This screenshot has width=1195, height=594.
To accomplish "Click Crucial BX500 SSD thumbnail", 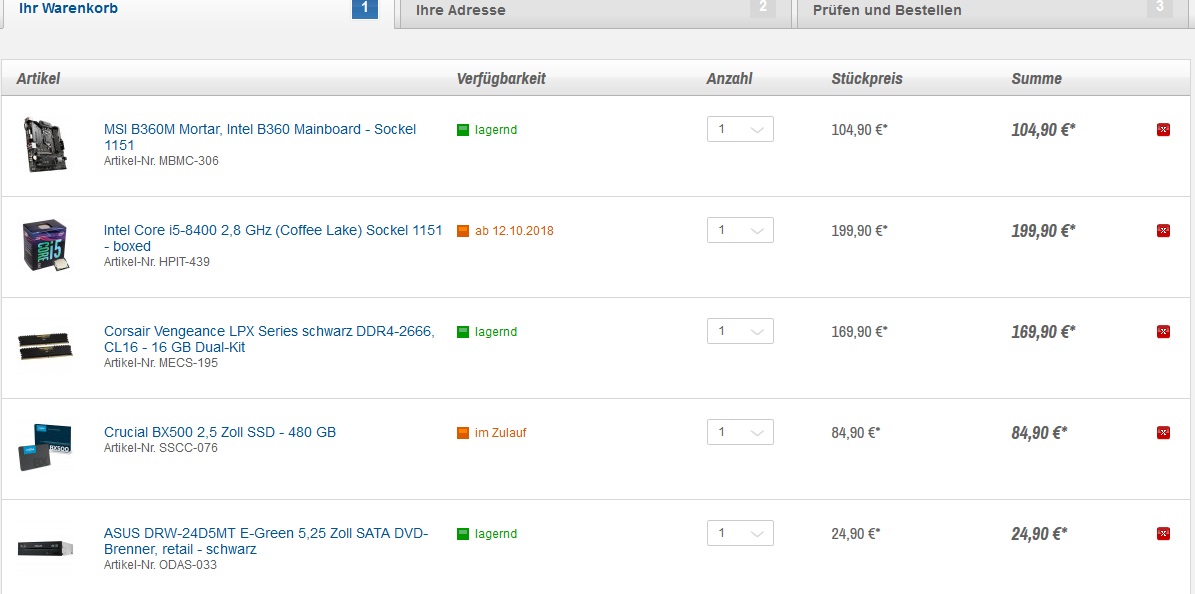I will [x=45, y=447].
